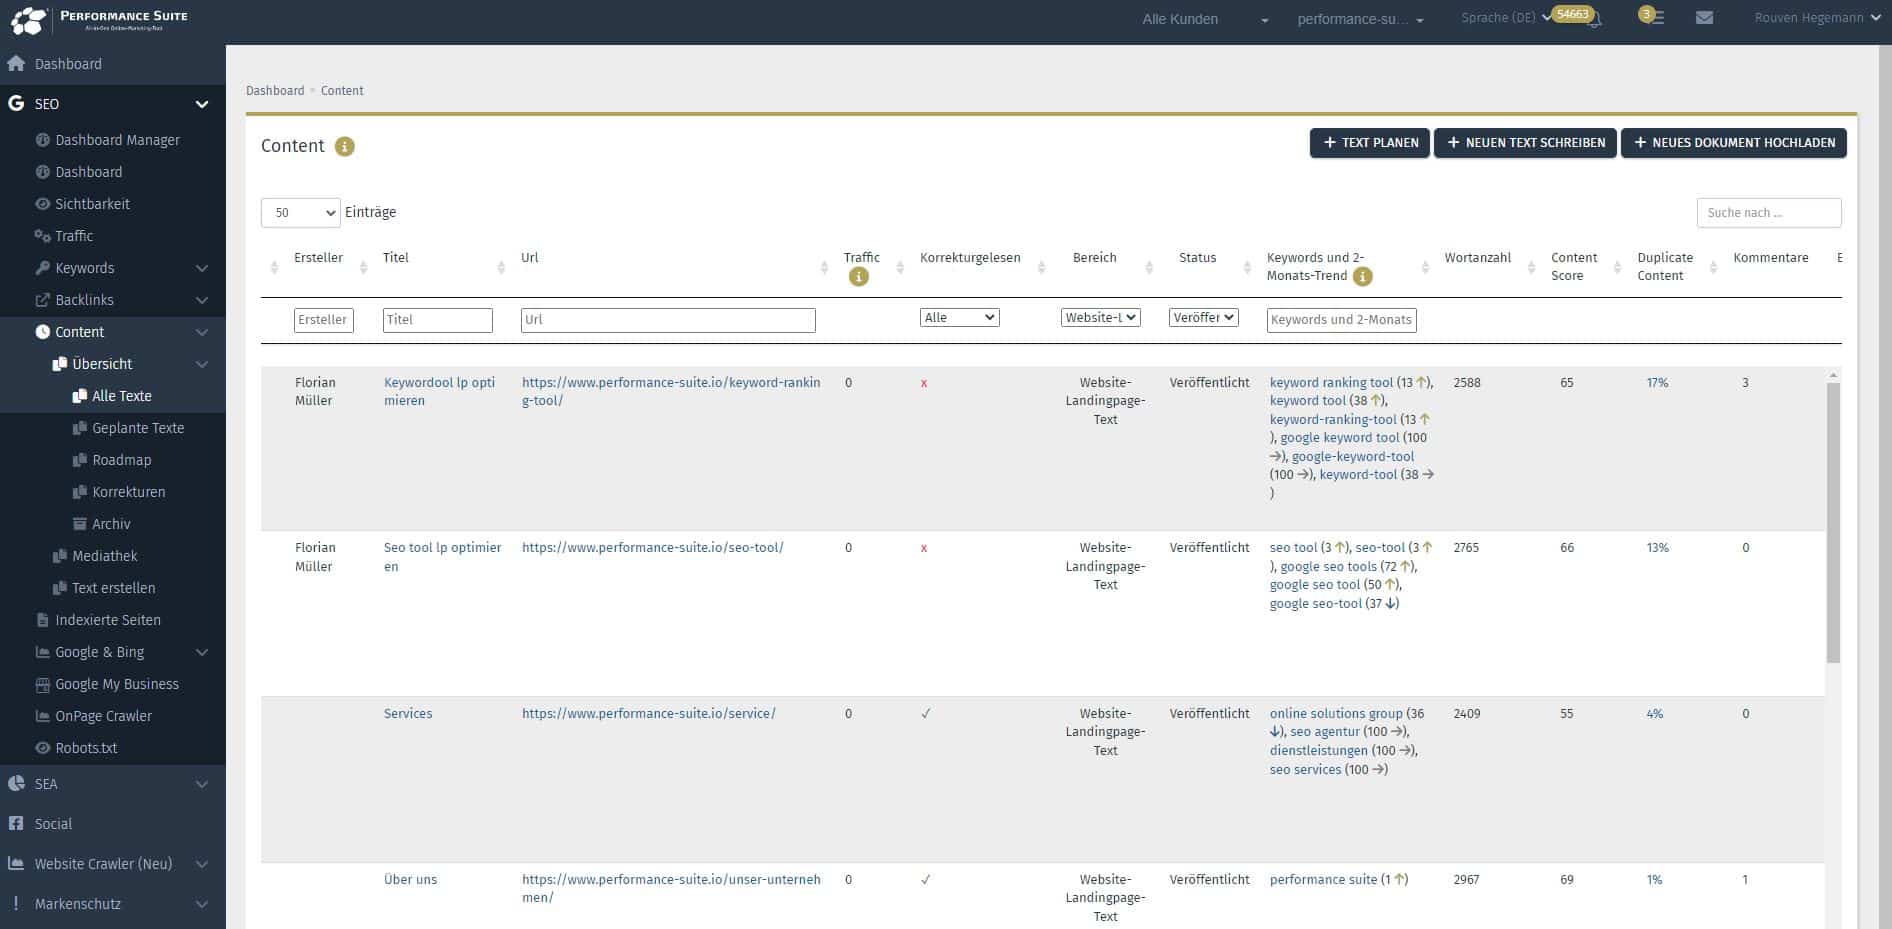Click the Keywords und 2-Monats-Trend info icon

click(1362, 277)
